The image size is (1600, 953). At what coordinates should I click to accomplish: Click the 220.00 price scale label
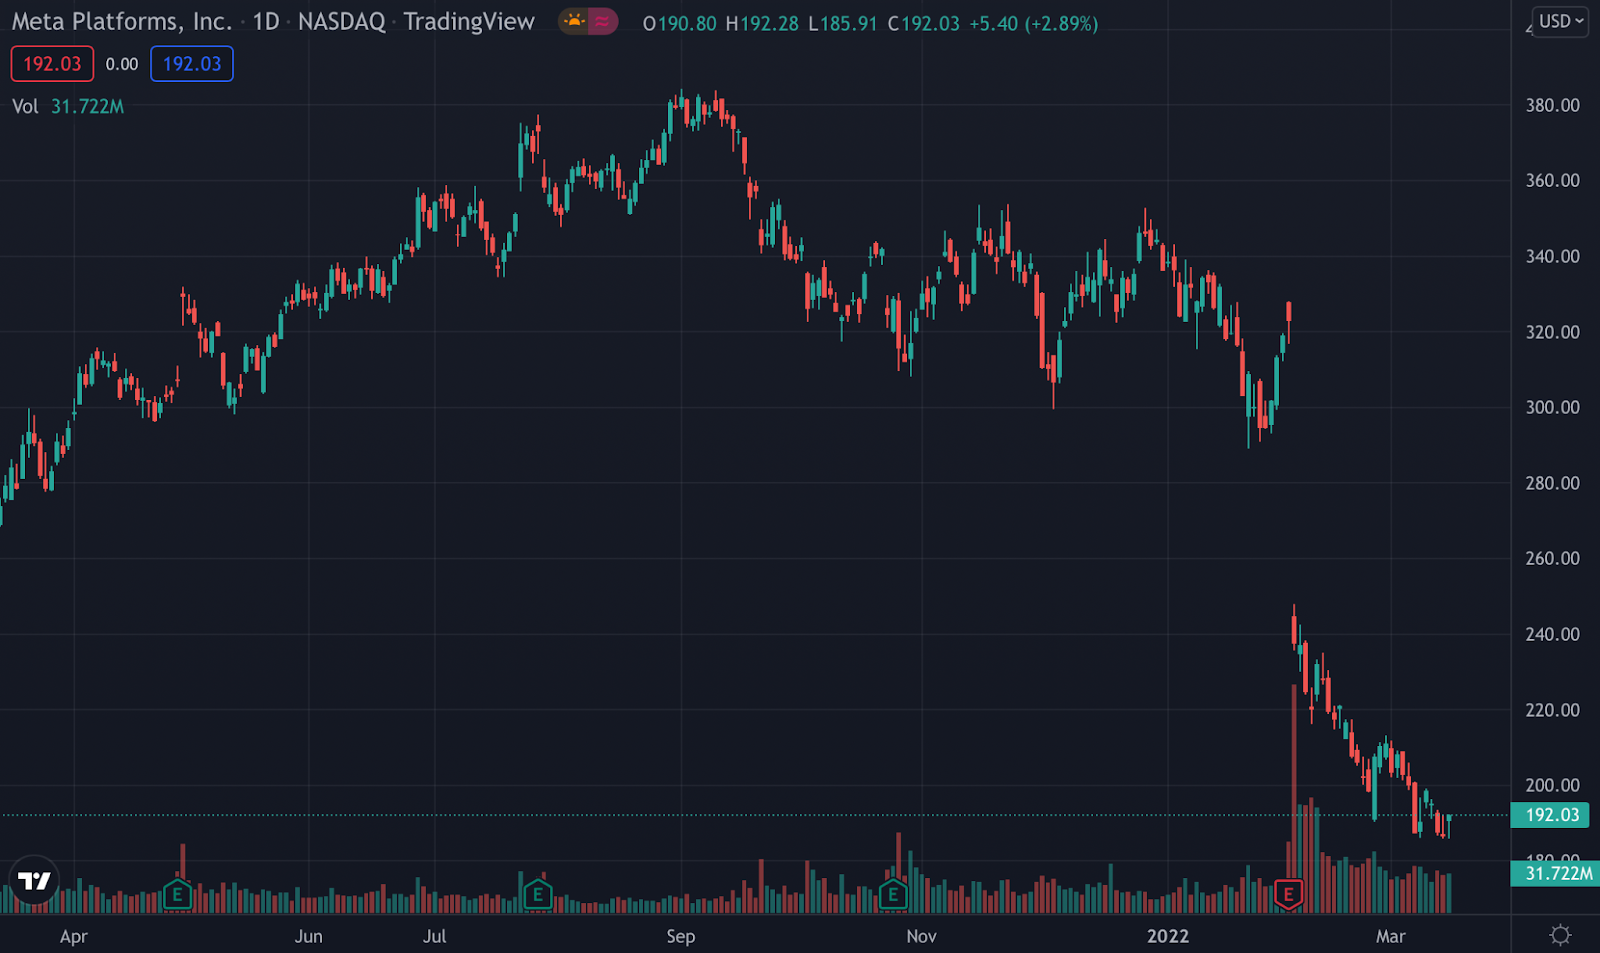click(x=1553, y=710)
